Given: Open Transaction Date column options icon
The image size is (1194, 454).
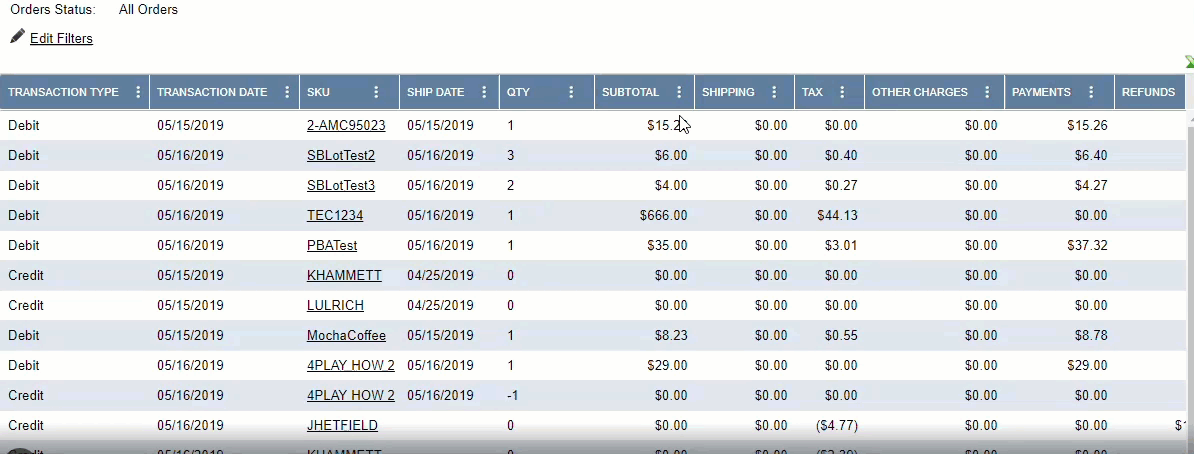Looking at the screenshot, I should pyautogui.click(x=287, y=92).
